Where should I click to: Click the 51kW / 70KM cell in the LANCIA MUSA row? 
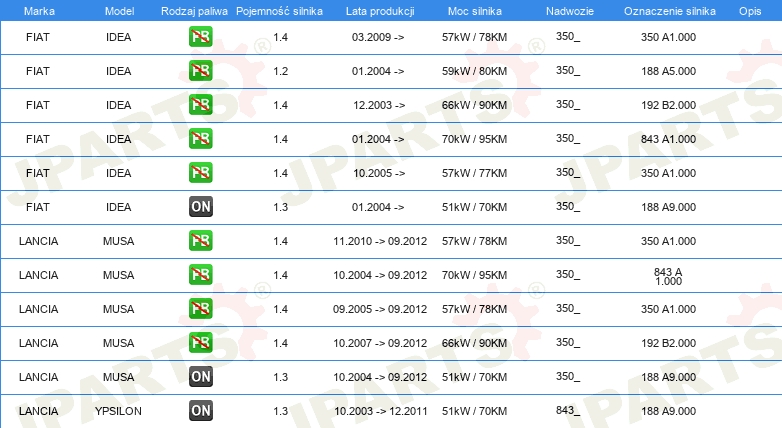474,377
